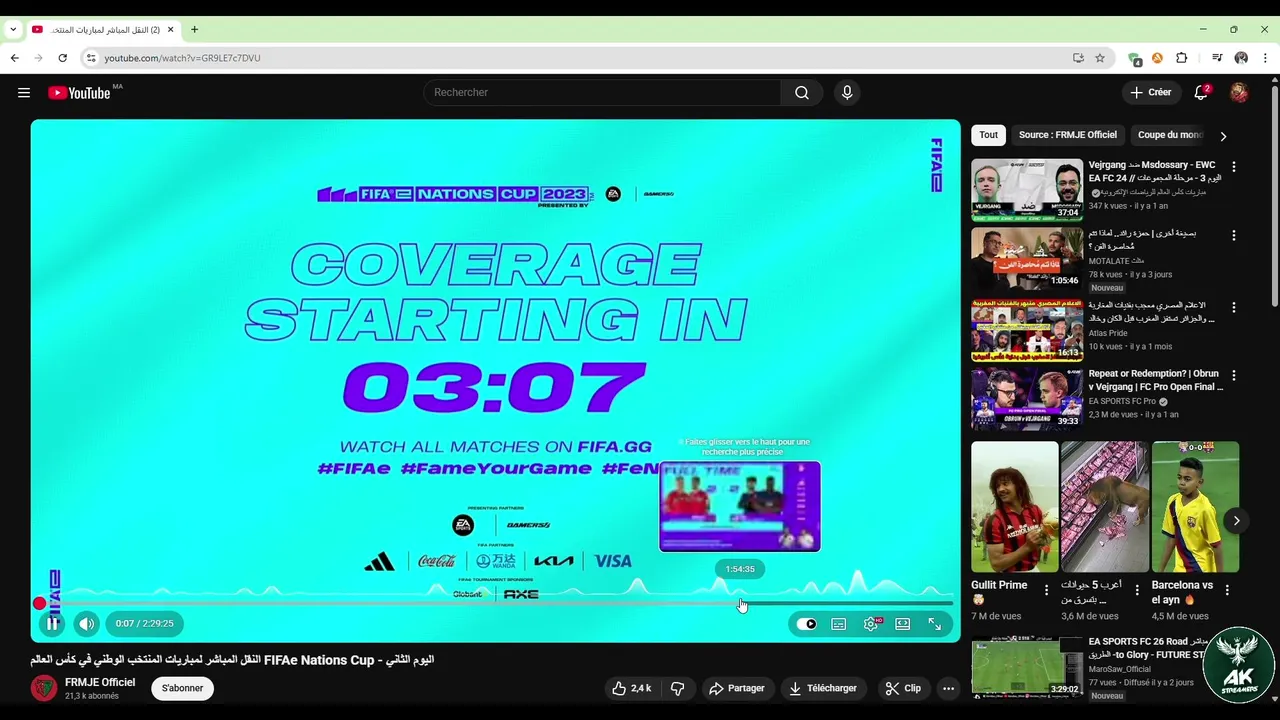The width and height of the screenshot is (1280, 720).
Task: Subscribe with the S'abonner button
Action: point(182,688)
